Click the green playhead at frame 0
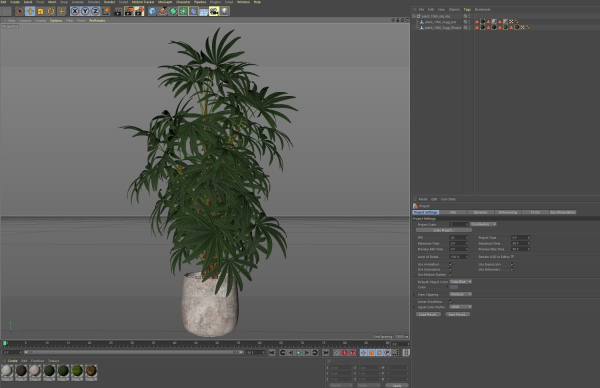 coord(5,344)
